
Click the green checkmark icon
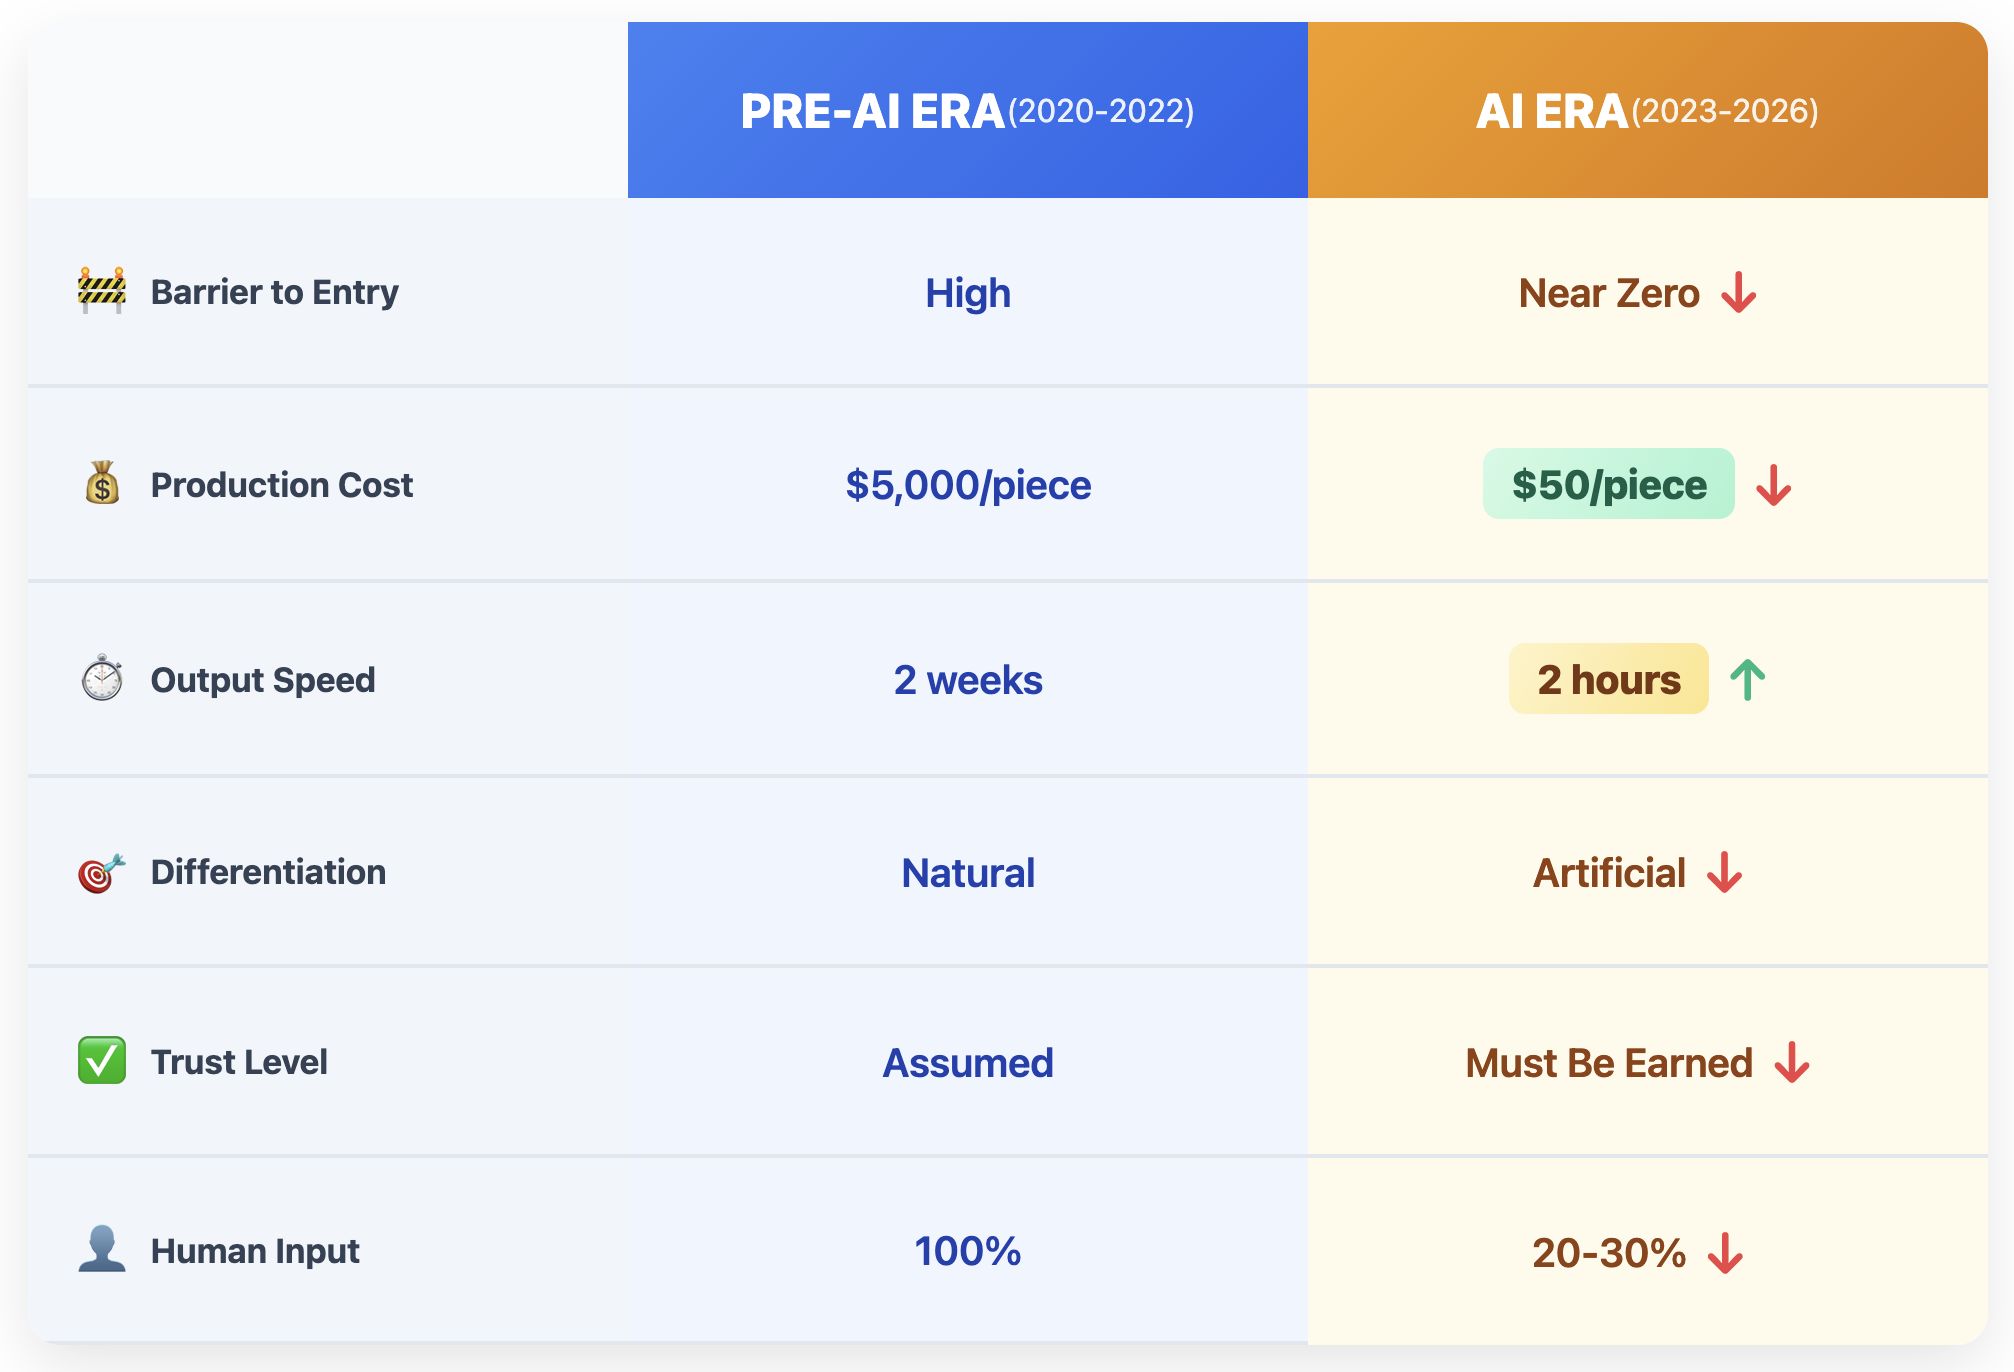pyautogui.click(x=102, y=1061)
